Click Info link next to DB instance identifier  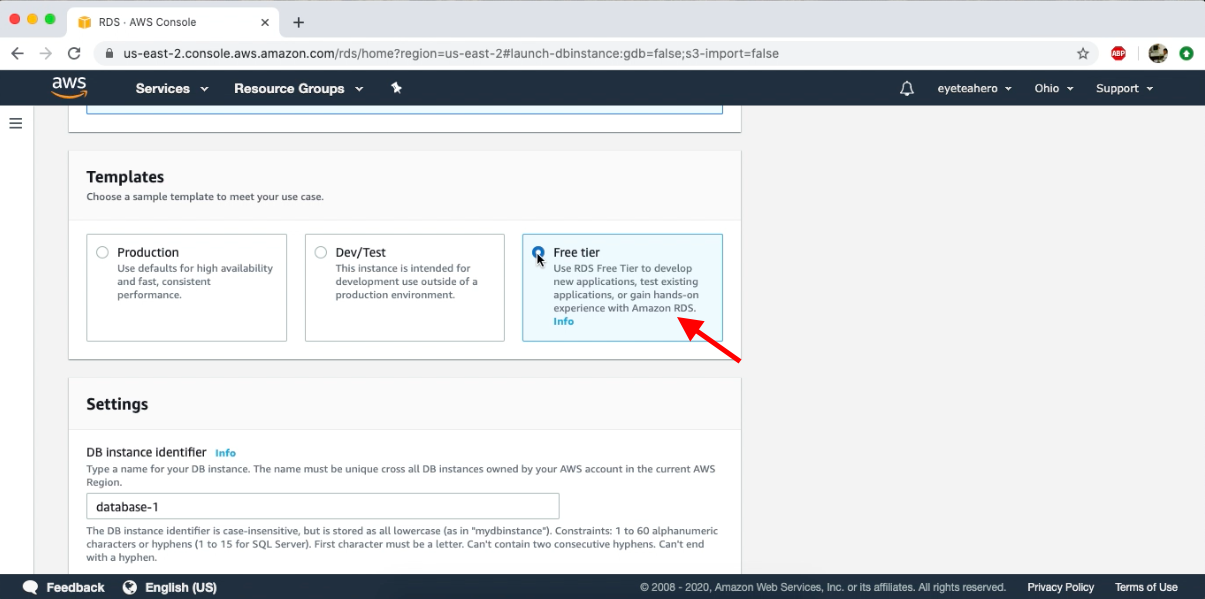click(225, 453)
